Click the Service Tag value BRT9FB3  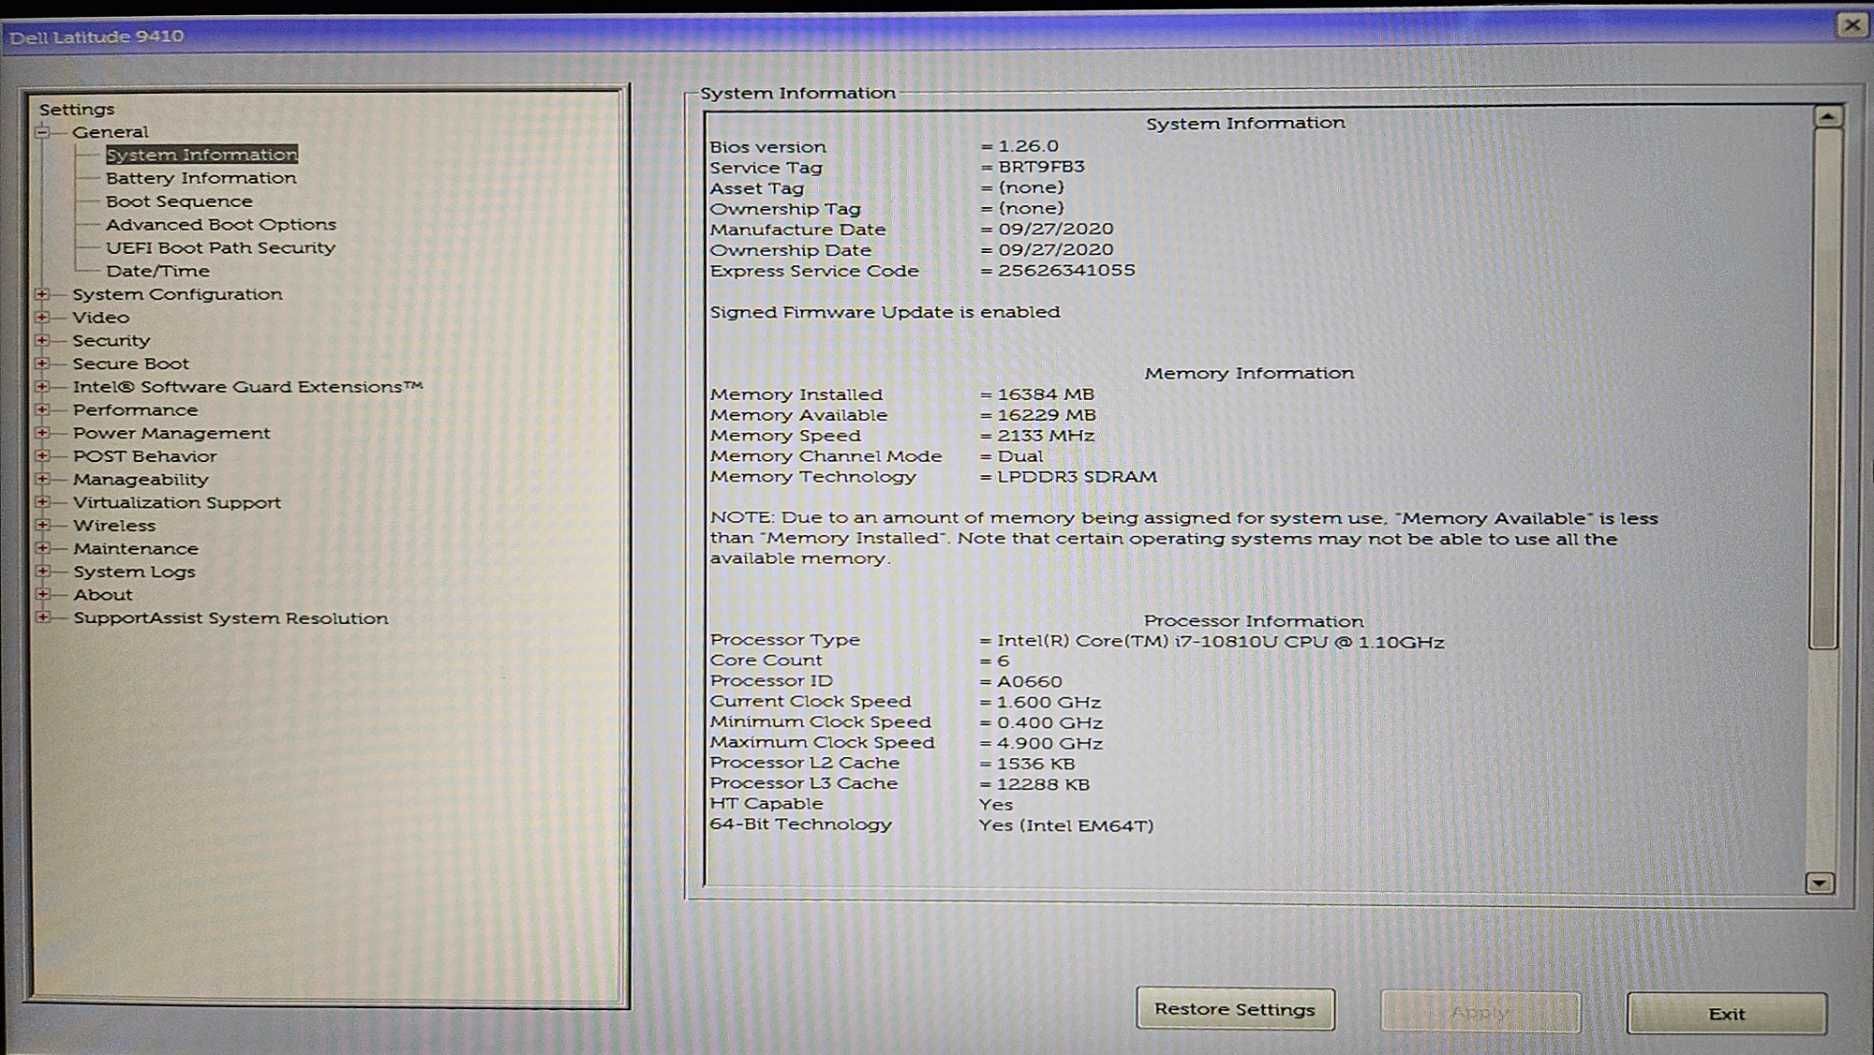click(x=1041, y=167)
